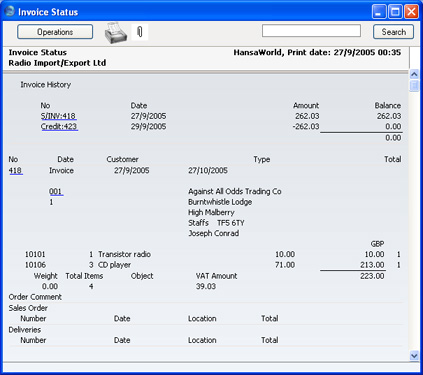Open the S/INV:418 invoice link
This screenshot has height=375, width=423.
[58, 116]
